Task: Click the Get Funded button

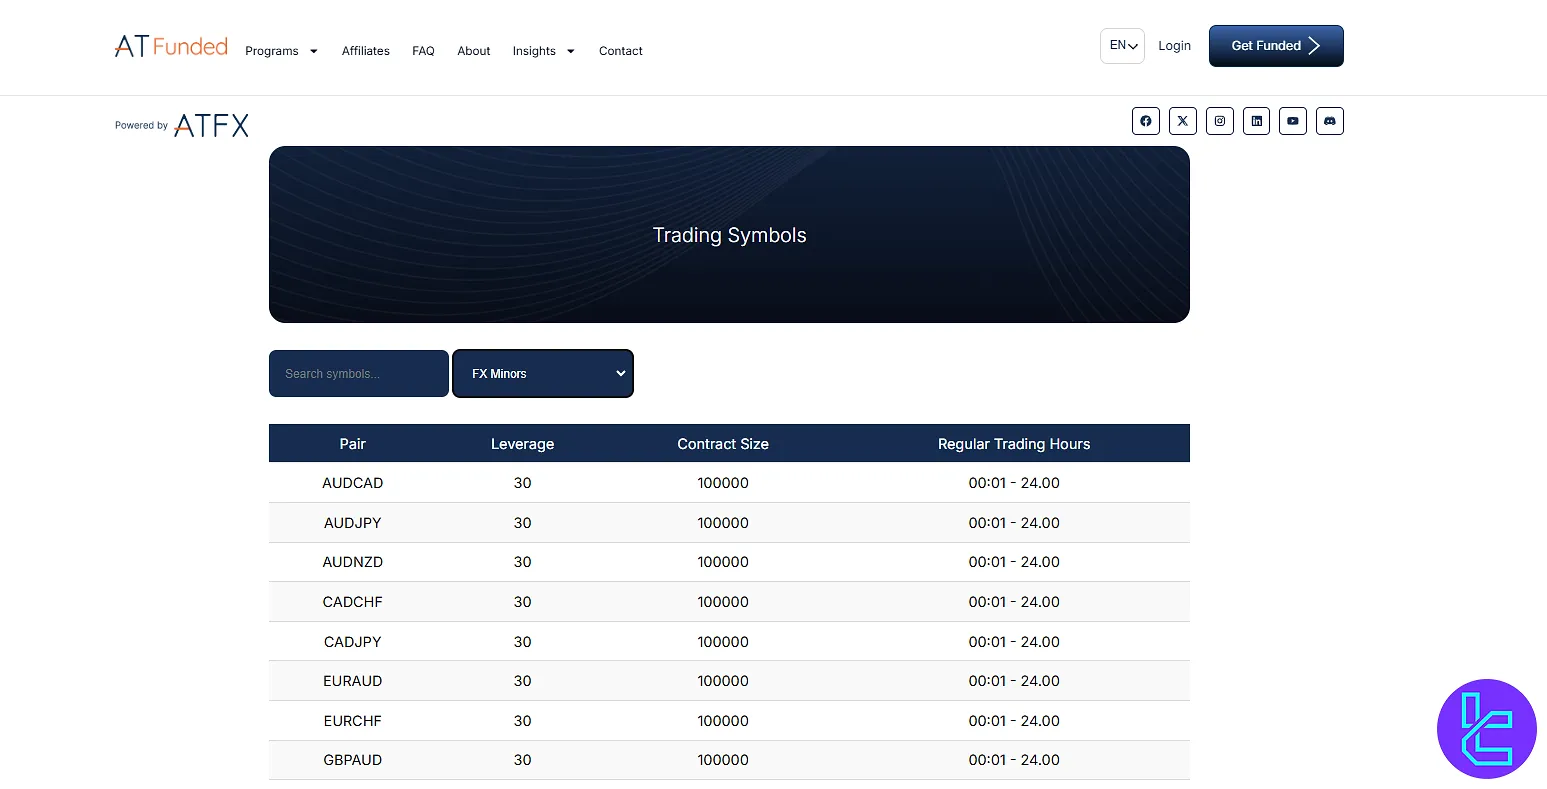Action: click(1276, 46)
